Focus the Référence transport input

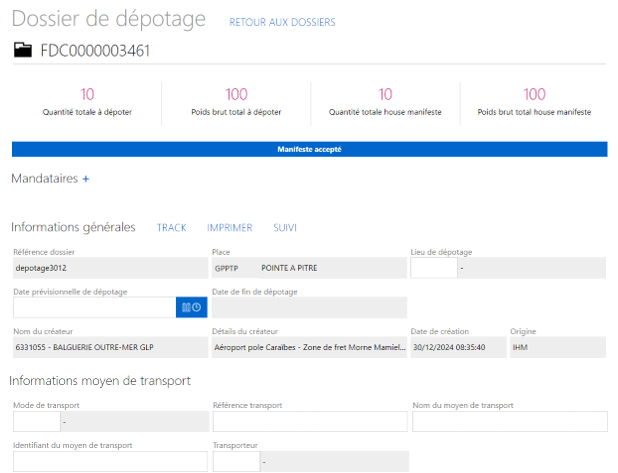tap(309, 421)
